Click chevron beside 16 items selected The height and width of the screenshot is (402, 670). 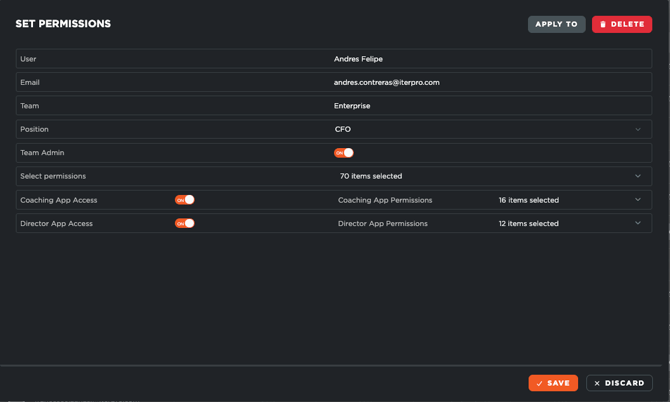coord(638,200)
